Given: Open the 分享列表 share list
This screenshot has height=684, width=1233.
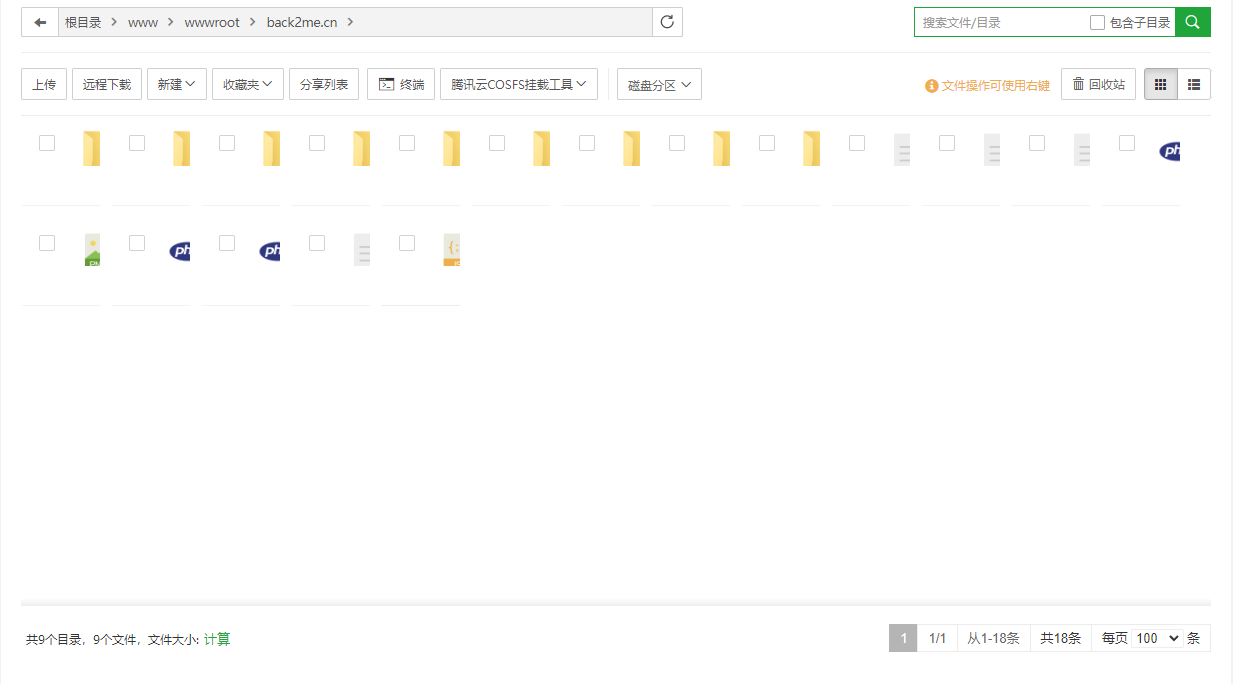Looking at the screenshot, I should click(324, 84).
